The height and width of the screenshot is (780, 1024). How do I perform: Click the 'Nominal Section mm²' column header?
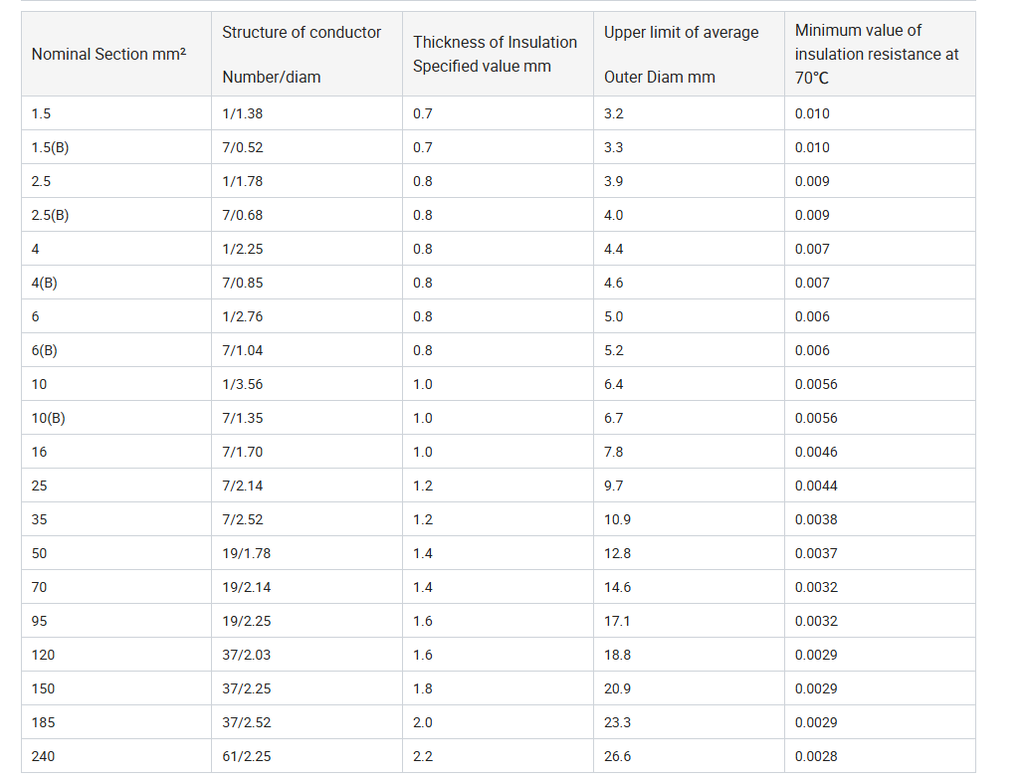point(108,54)
